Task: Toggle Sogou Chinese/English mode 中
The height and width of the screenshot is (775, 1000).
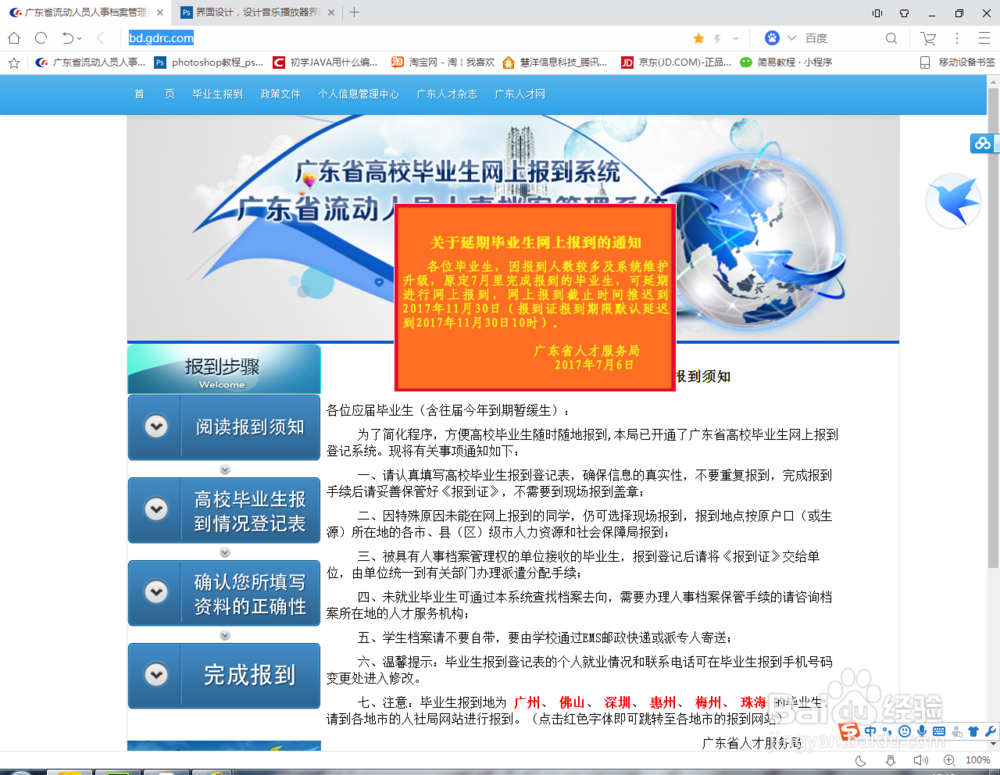Action: pyautogui.click(x=870, y=731)
